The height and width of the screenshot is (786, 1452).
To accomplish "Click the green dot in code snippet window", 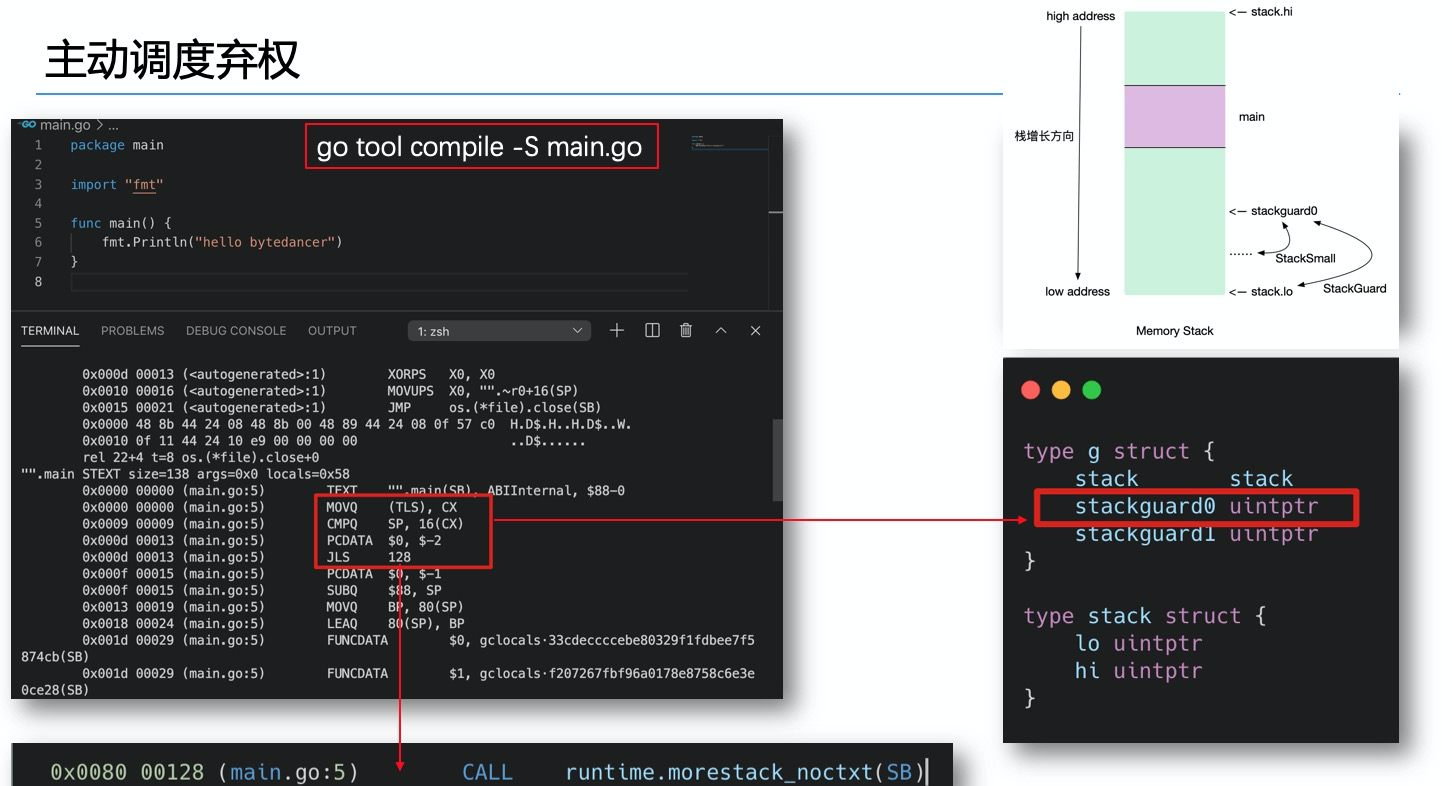I will tap(1092, 390).
